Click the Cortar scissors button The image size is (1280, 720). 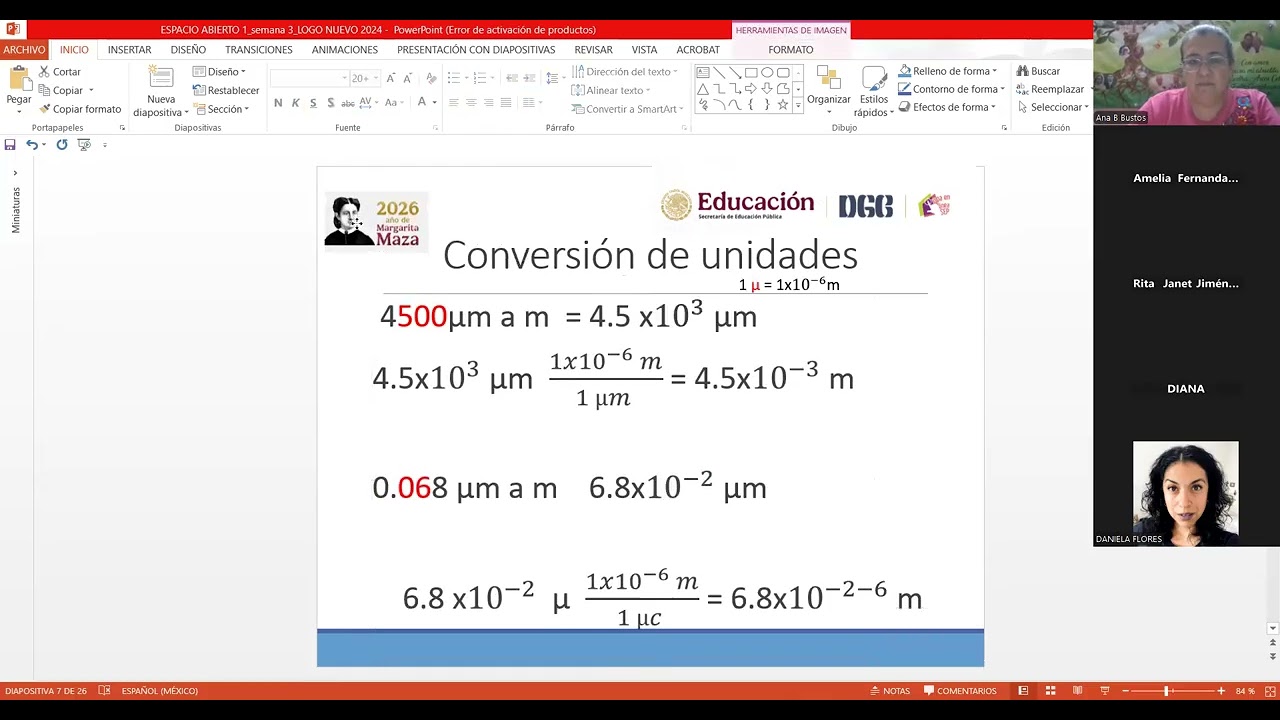pos(60,72)
